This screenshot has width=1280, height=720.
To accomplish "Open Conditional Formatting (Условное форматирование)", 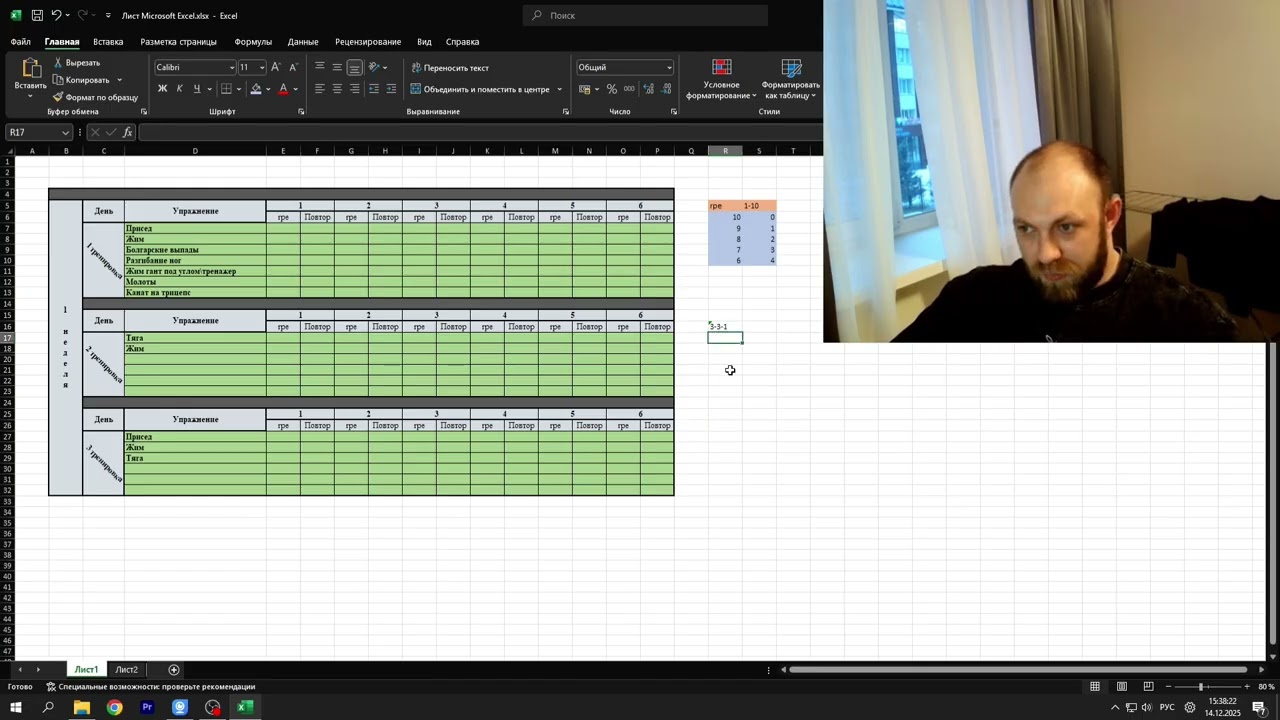I will click(722, 78).
